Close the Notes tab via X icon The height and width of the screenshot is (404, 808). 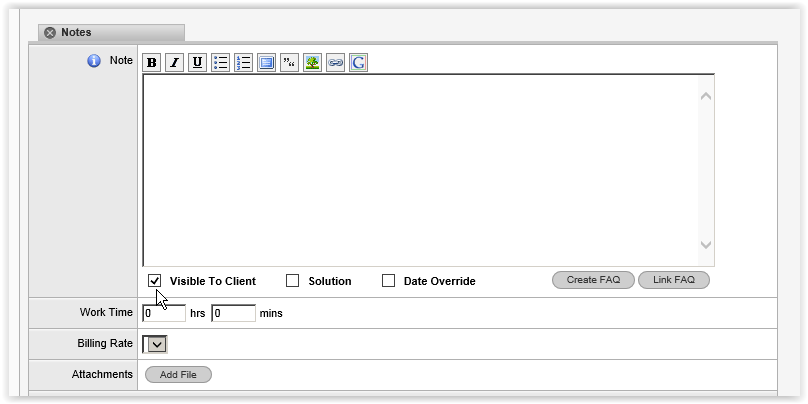[49, 33]
